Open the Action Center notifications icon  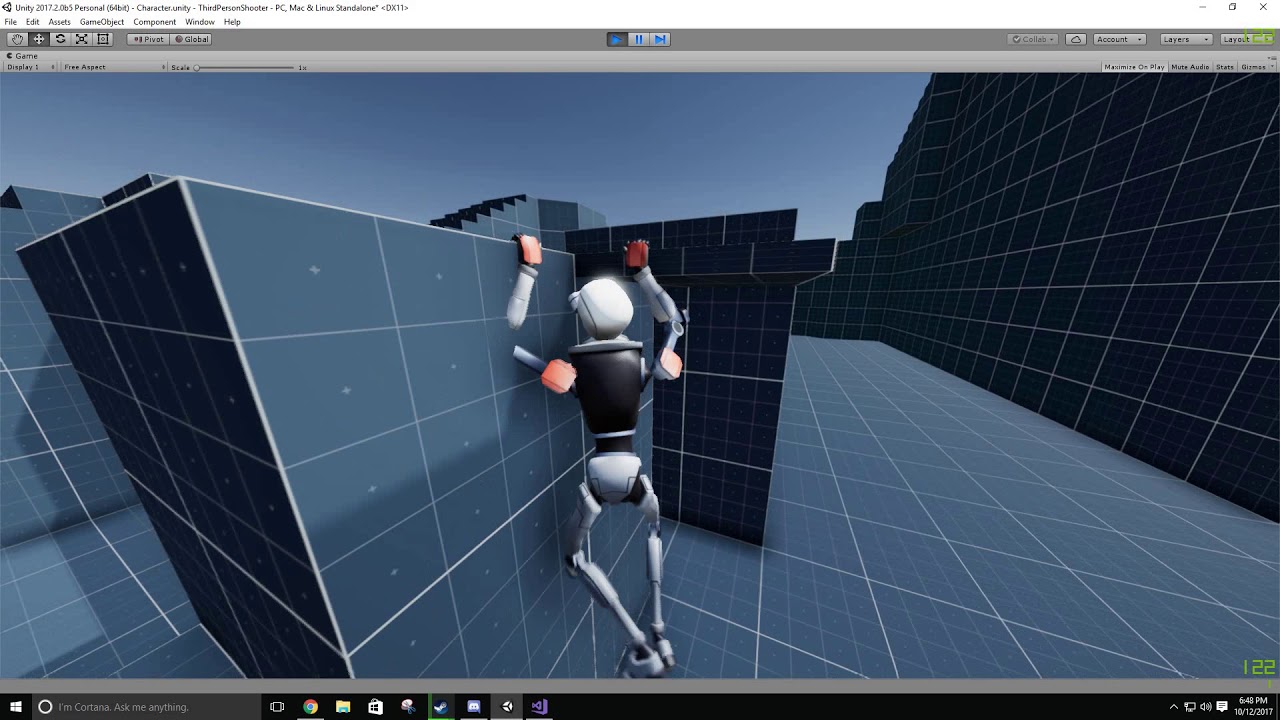(1221, 707)
